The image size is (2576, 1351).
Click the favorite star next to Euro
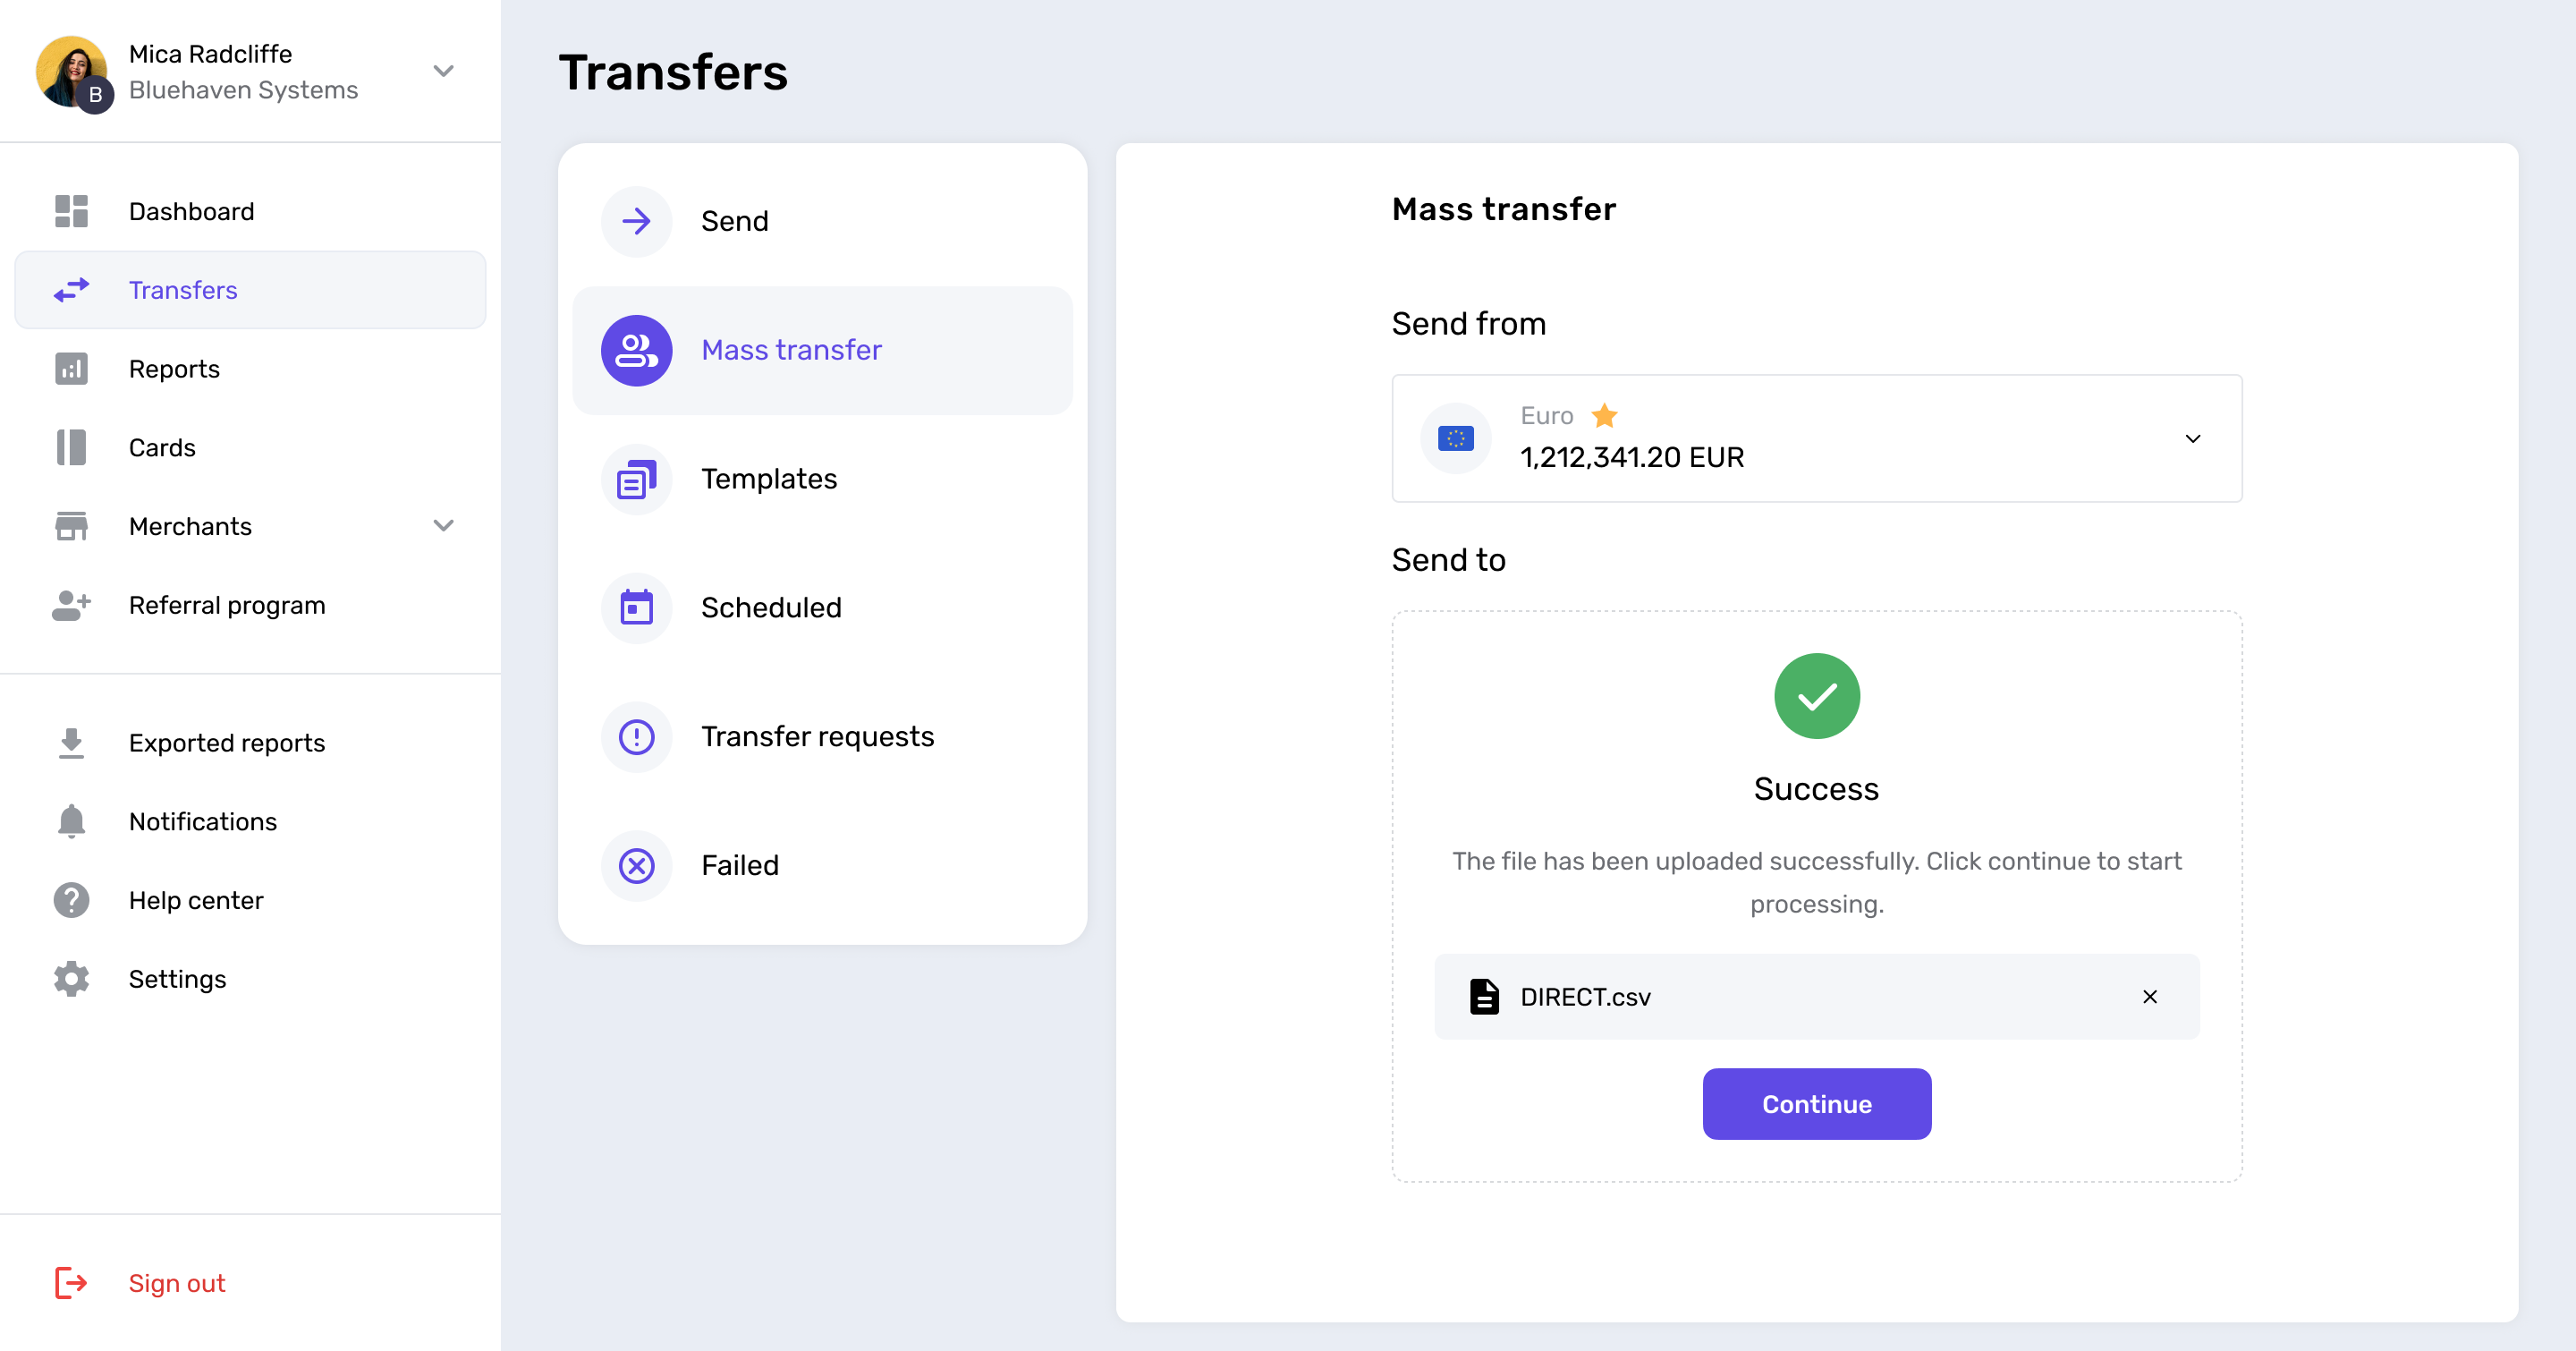tap(1604, 415)
